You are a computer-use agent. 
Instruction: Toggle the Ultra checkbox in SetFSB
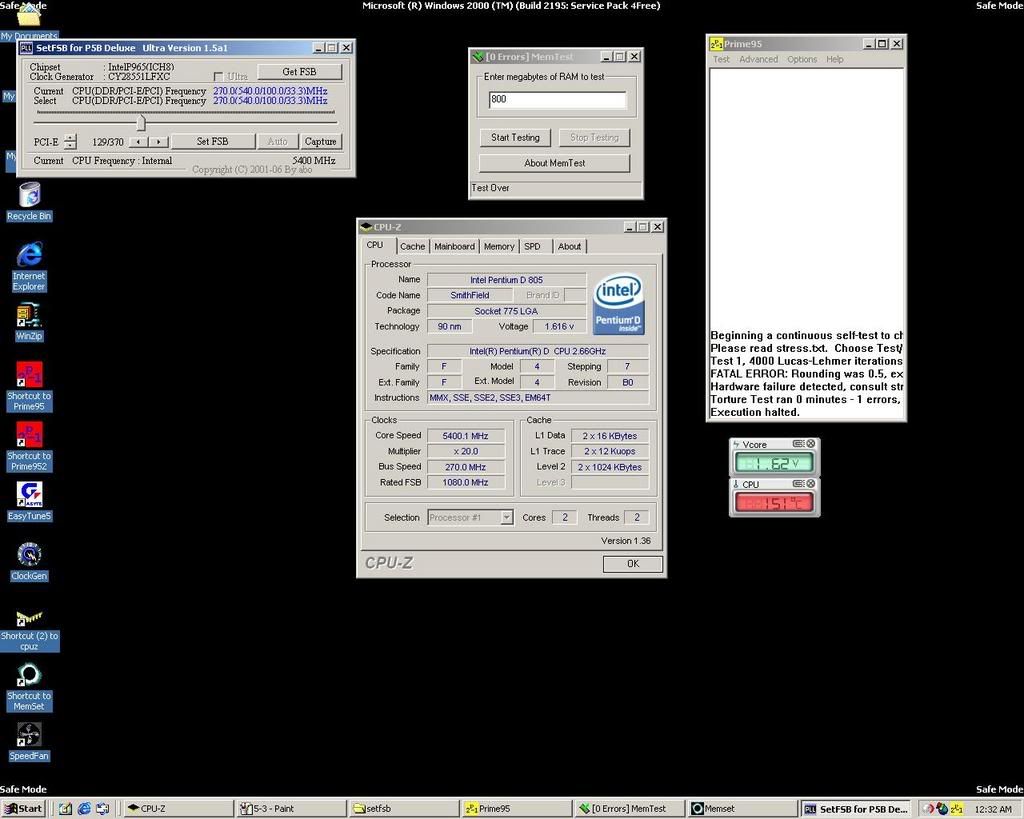point(218,76)
